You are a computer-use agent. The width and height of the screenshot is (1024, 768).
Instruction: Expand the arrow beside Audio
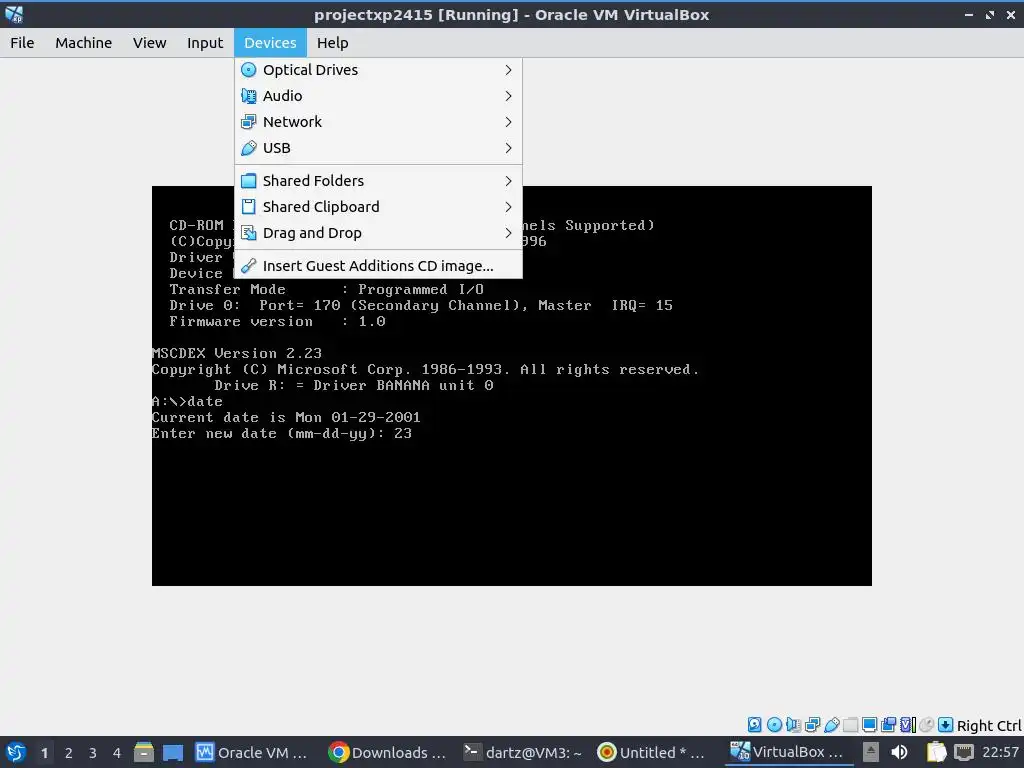(x=508, y=96)
